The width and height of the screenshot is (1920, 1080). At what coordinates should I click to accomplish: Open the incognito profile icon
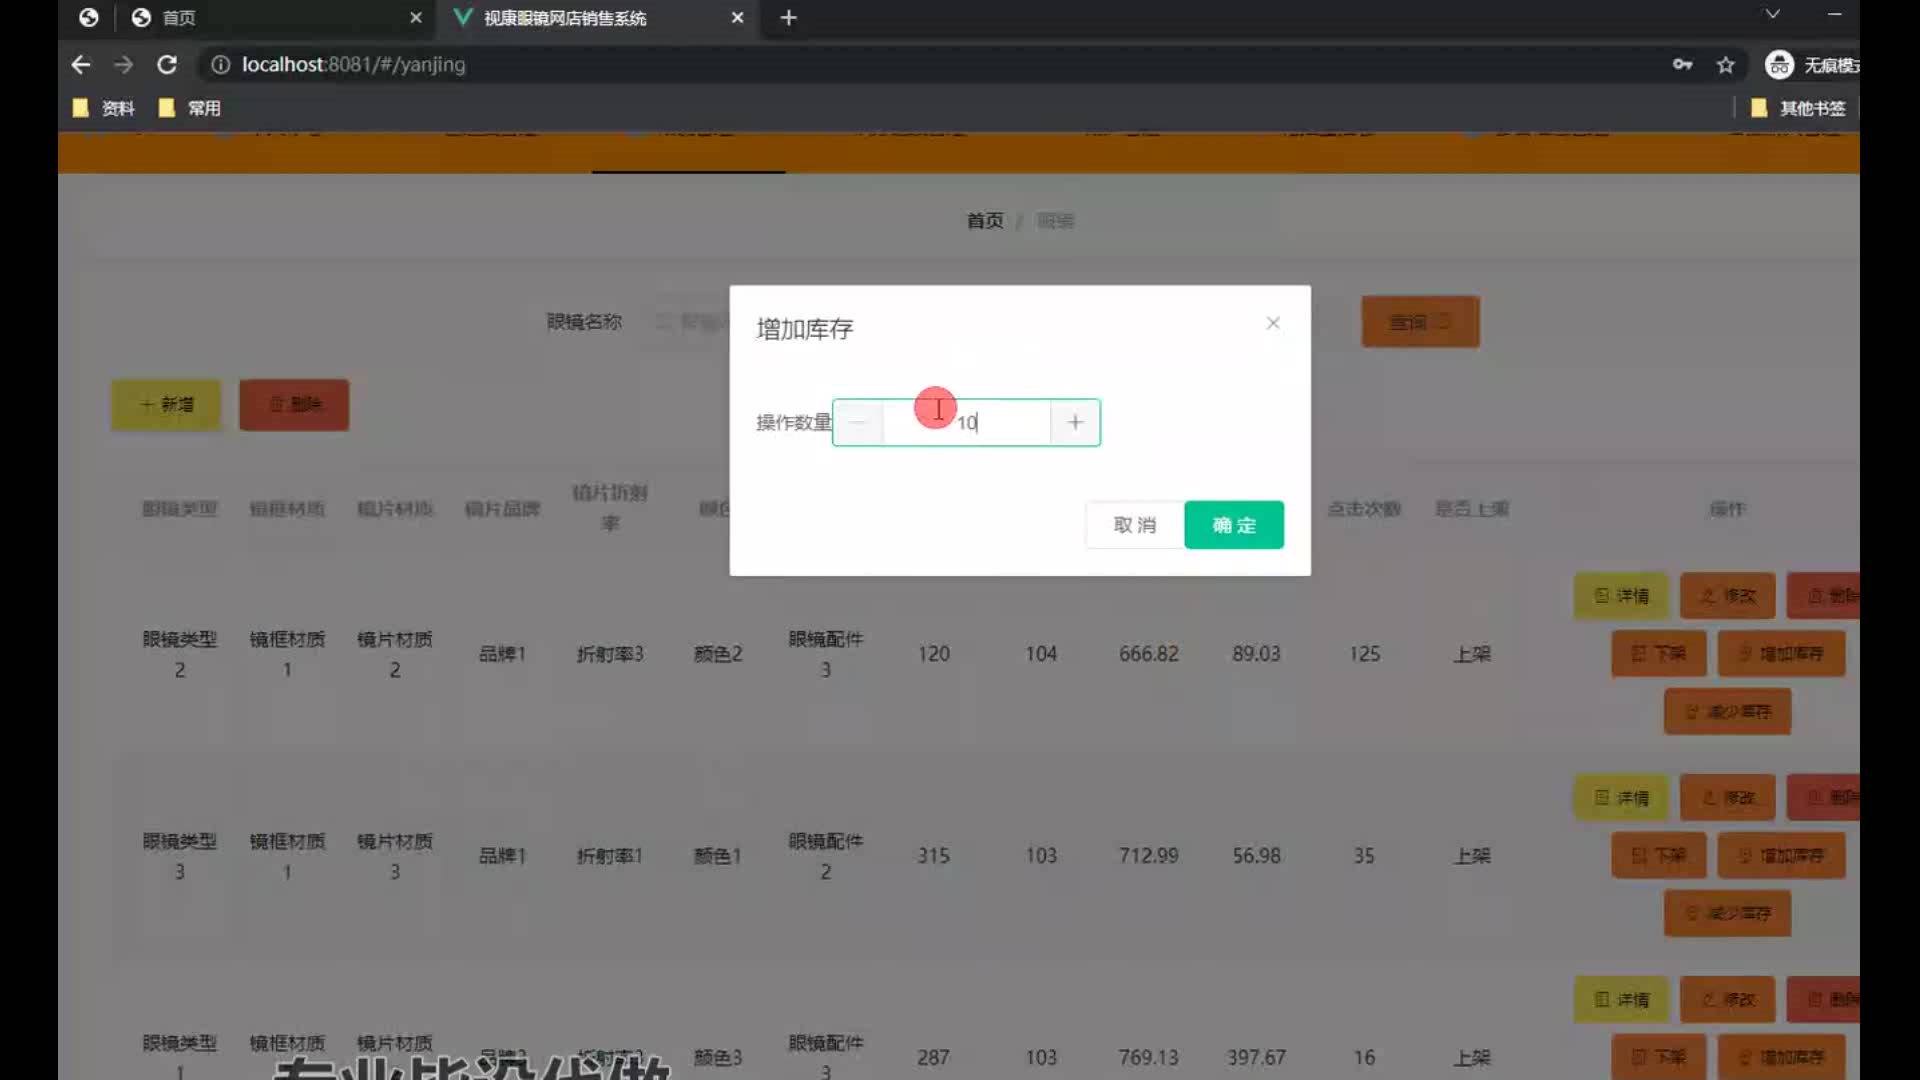click(1779, 65)
